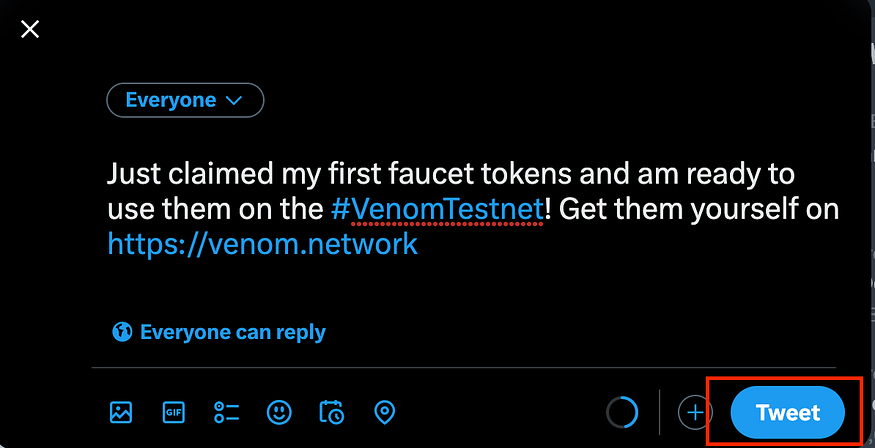The image size is (875, 448).
Task: Change the Everyone can reply setting
Action: 232,332
